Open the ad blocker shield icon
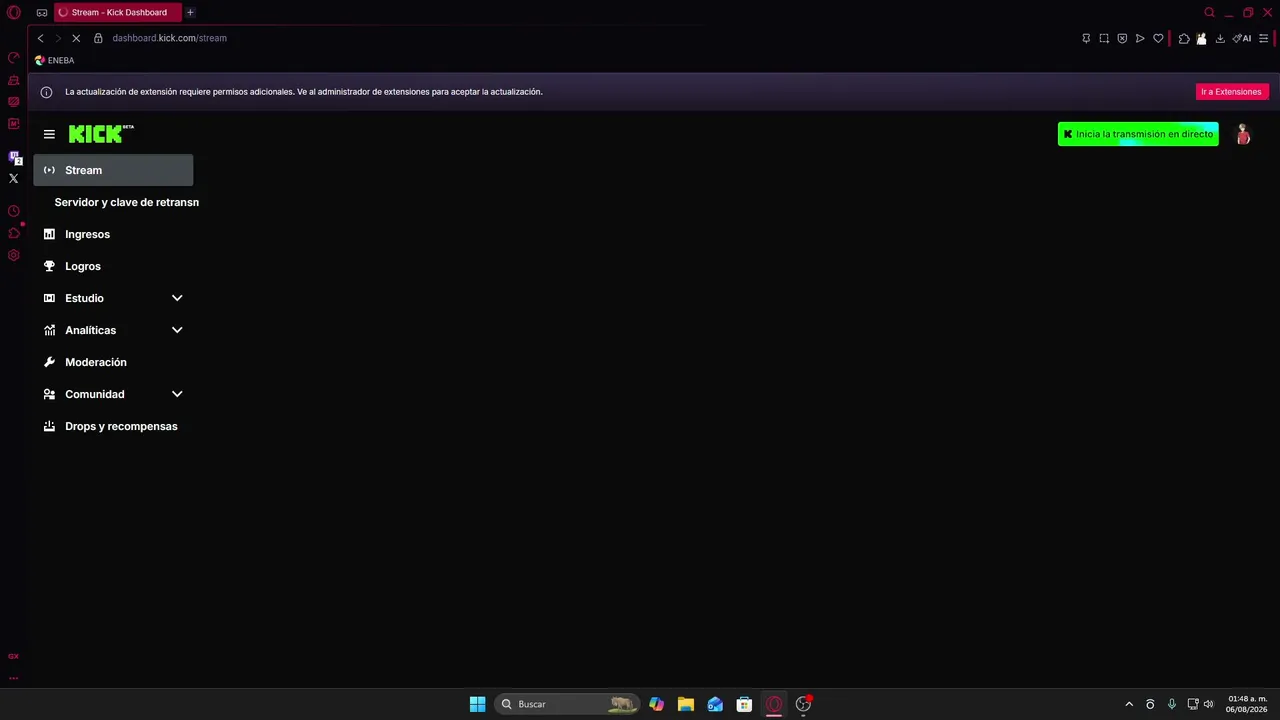Viewport: 1280px width, 720px height. click(1122, 38)
